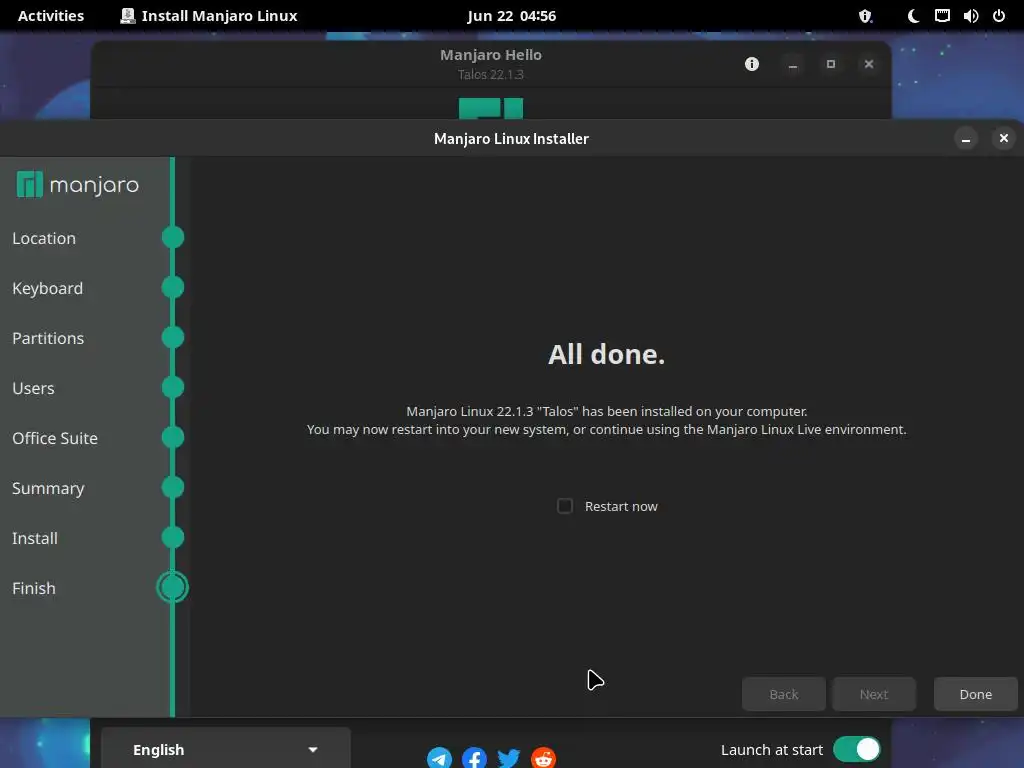Click the security shield tray icon
Screen dimensions: 1024x768
[x=865, y=16]
